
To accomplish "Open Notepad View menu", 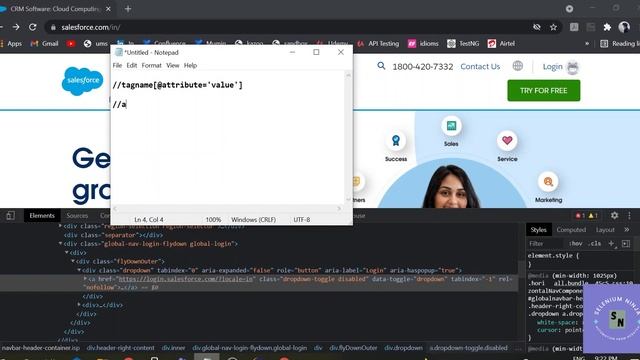I will coord(172,65).
